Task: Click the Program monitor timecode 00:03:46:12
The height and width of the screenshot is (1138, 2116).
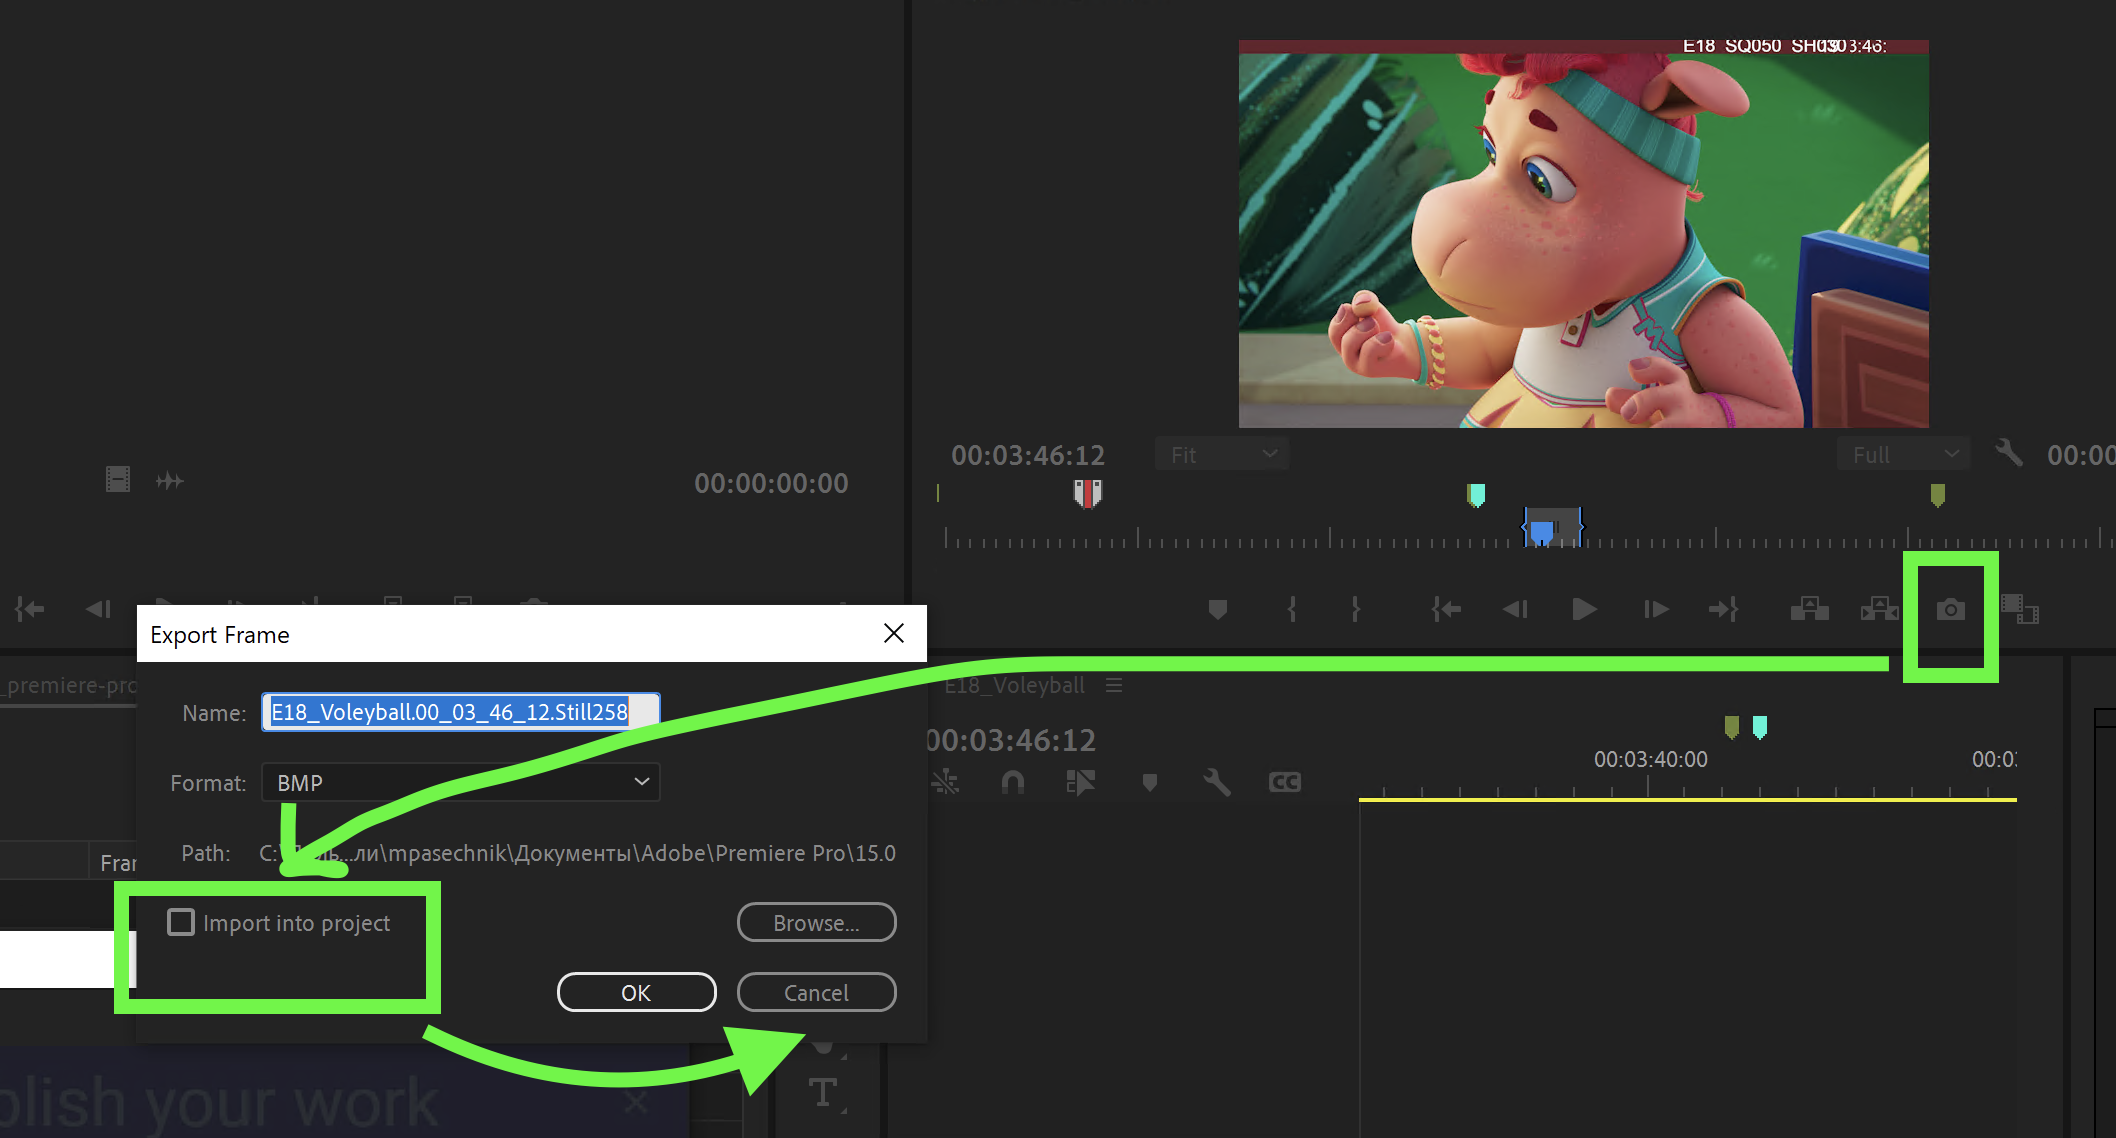Action: [x=1028, y=455]
